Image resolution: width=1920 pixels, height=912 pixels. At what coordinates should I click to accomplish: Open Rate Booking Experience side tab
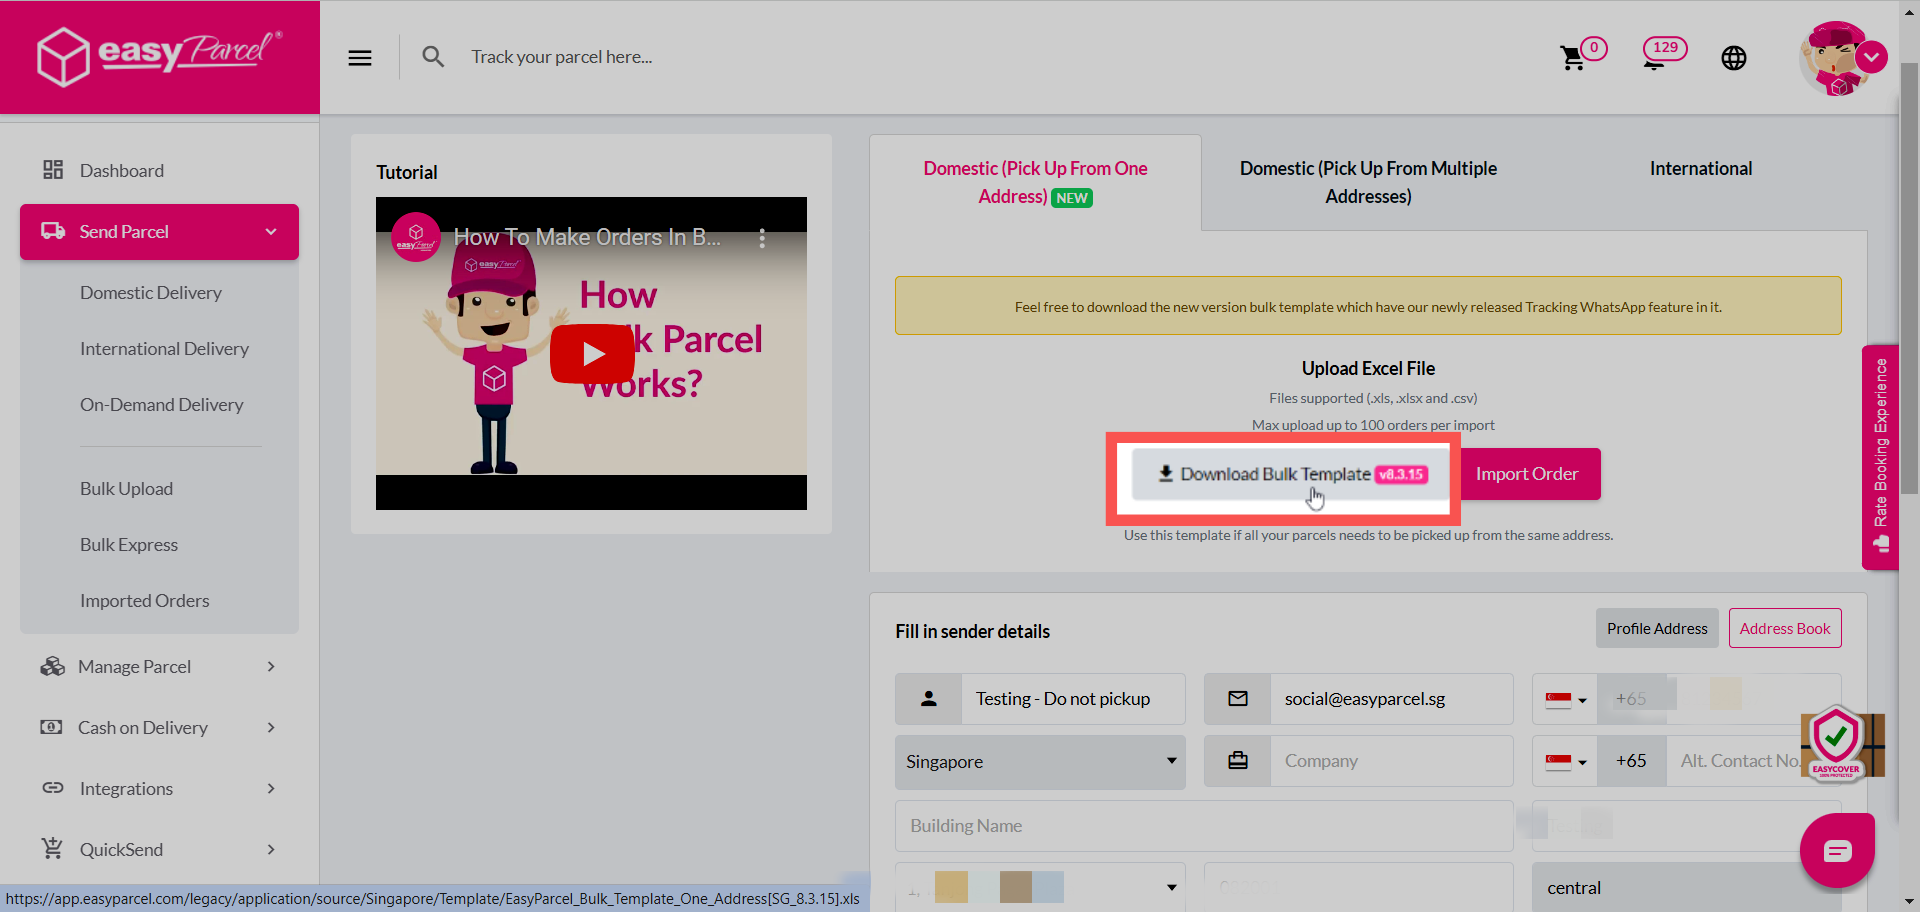(x=1880, y=457)
